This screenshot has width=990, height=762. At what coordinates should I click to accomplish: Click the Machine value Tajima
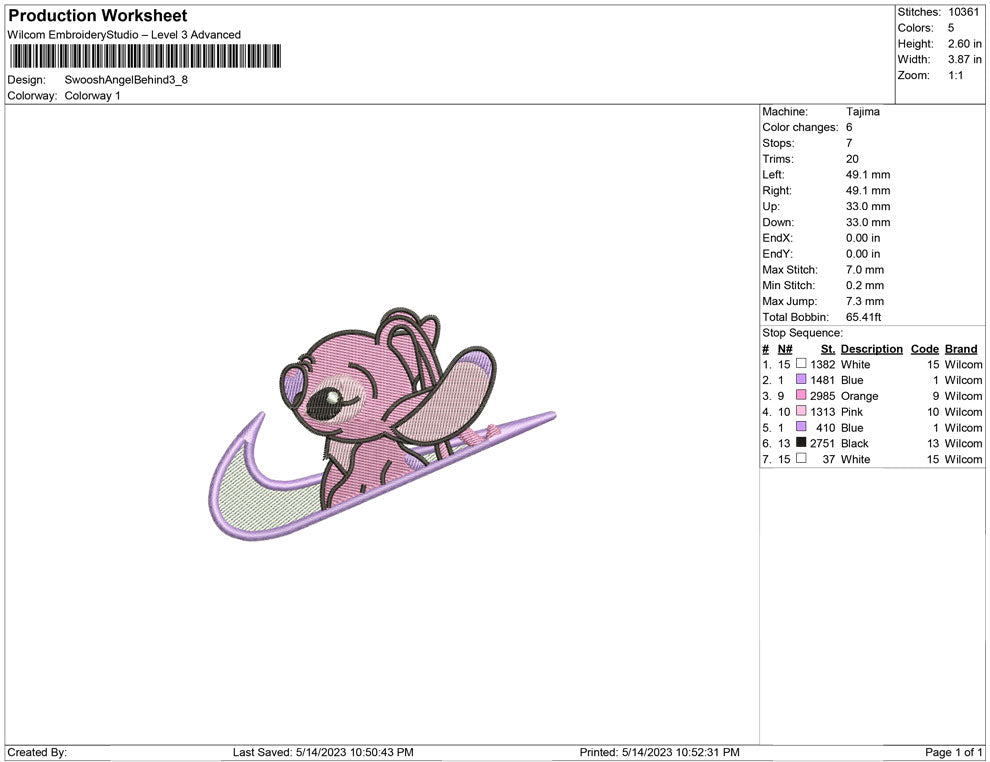[x=862, y=112]
